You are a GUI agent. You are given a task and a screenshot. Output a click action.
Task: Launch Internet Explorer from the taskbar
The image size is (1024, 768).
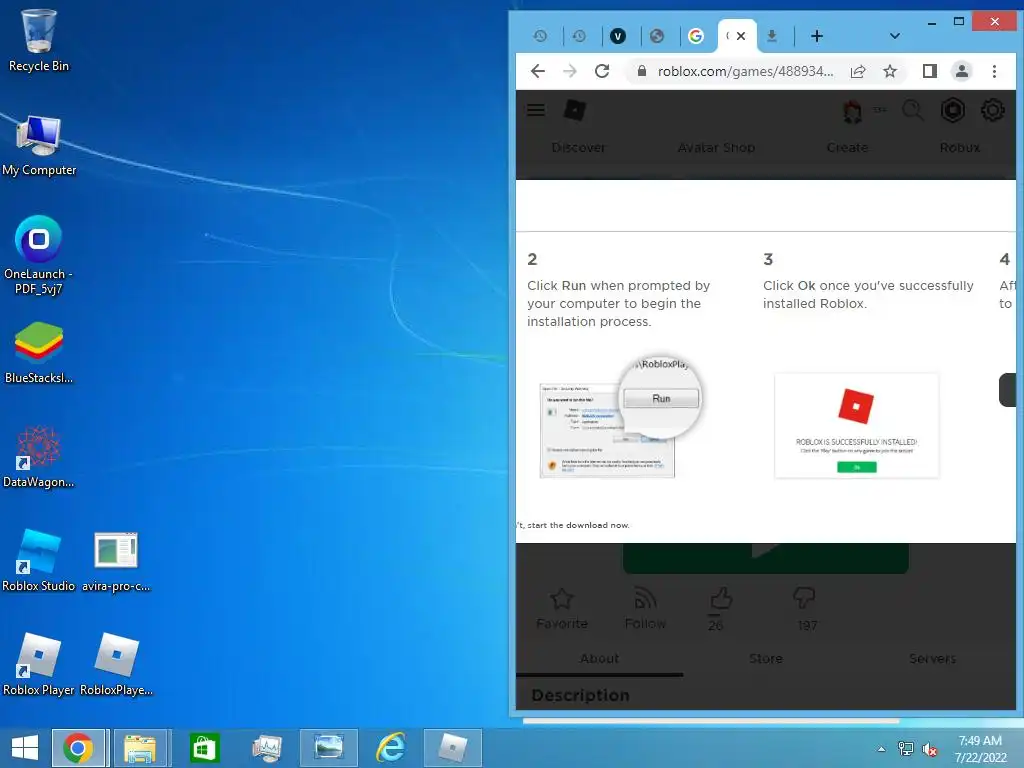[x=391, y=748]
